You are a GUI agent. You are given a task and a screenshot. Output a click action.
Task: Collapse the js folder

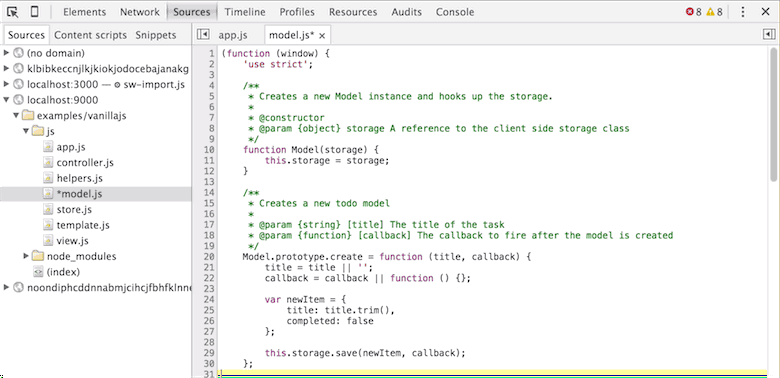(x=26, y=131)
